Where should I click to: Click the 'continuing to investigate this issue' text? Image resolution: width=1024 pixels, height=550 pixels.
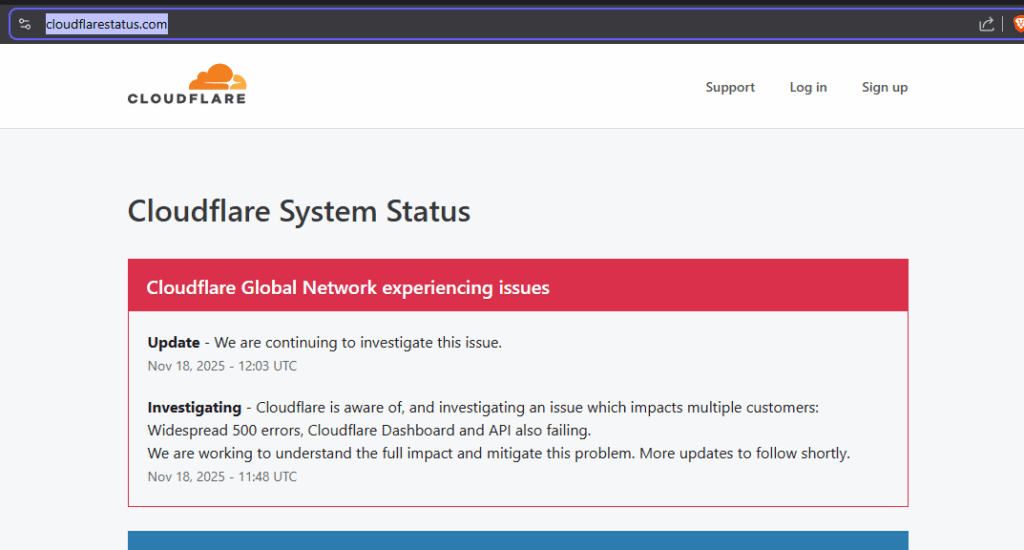(380, 342)
